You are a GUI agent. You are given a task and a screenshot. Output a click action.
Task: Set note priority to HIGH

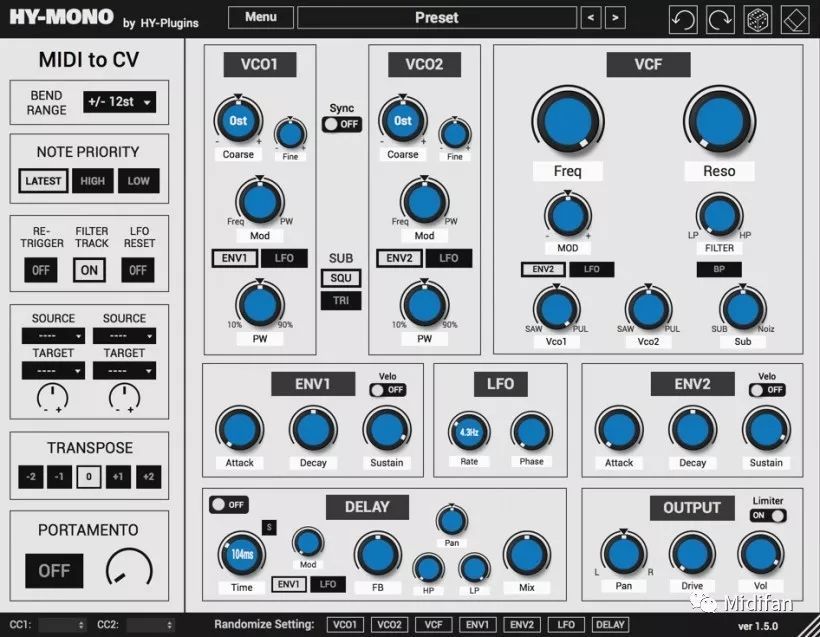(93, 181)
